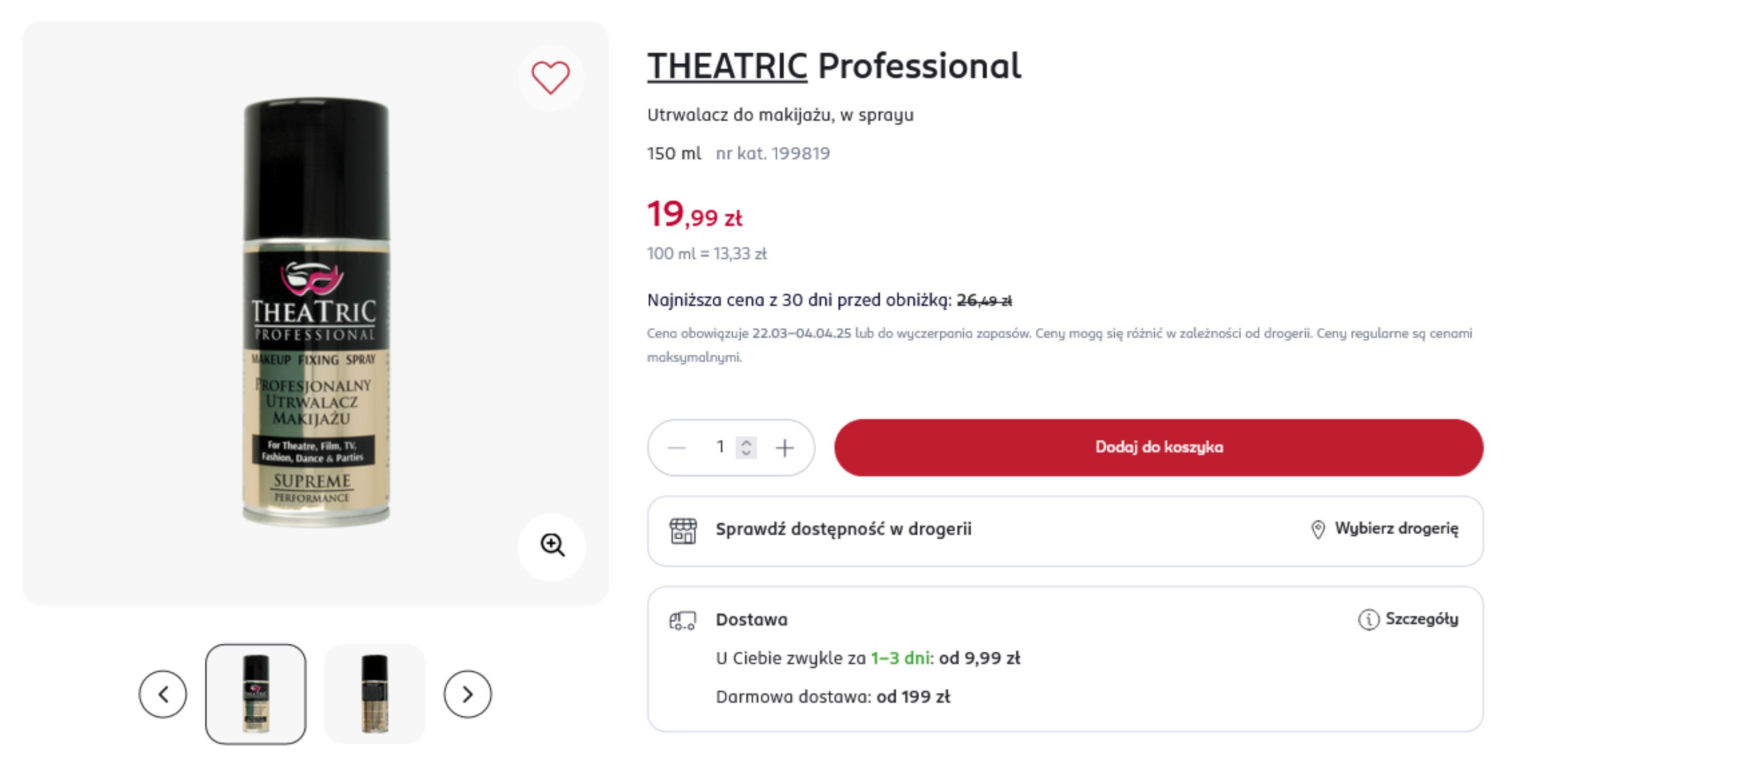Image resolution: width=1755 pixels, height=780 pixels.
Task: Click Sprawdź dostępność w drogerii
Action: pyautogui.click(x=843, y=529)
